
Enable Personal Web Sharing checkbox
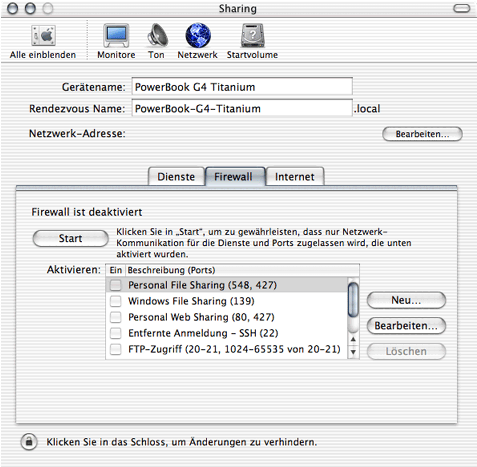click(116, 317)
